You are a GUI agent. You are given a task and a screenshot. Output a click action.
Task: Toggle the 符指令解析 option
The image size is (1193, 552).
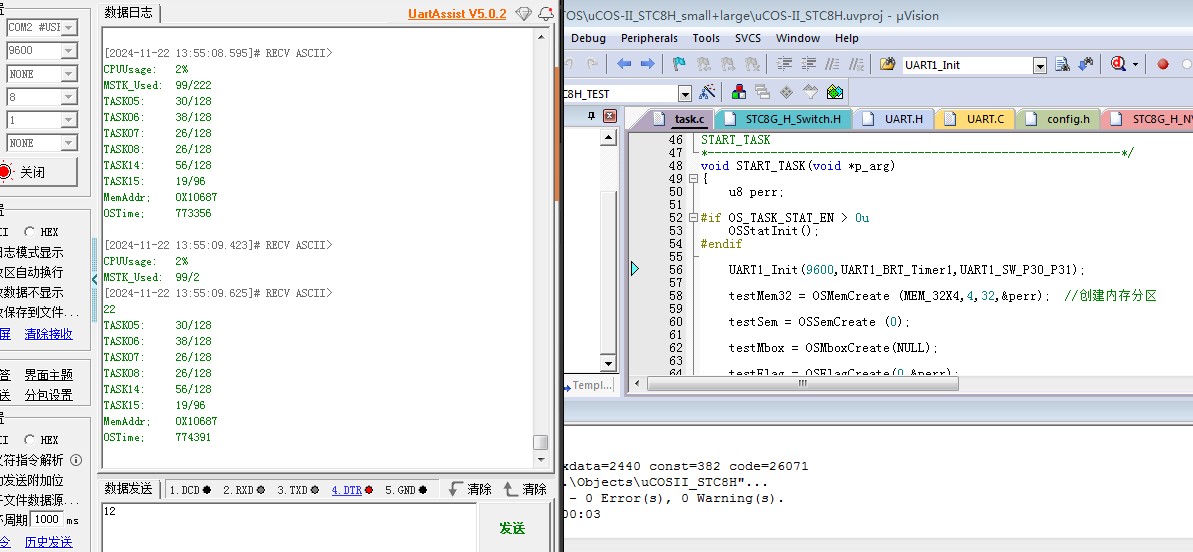[x=31, y=459]
